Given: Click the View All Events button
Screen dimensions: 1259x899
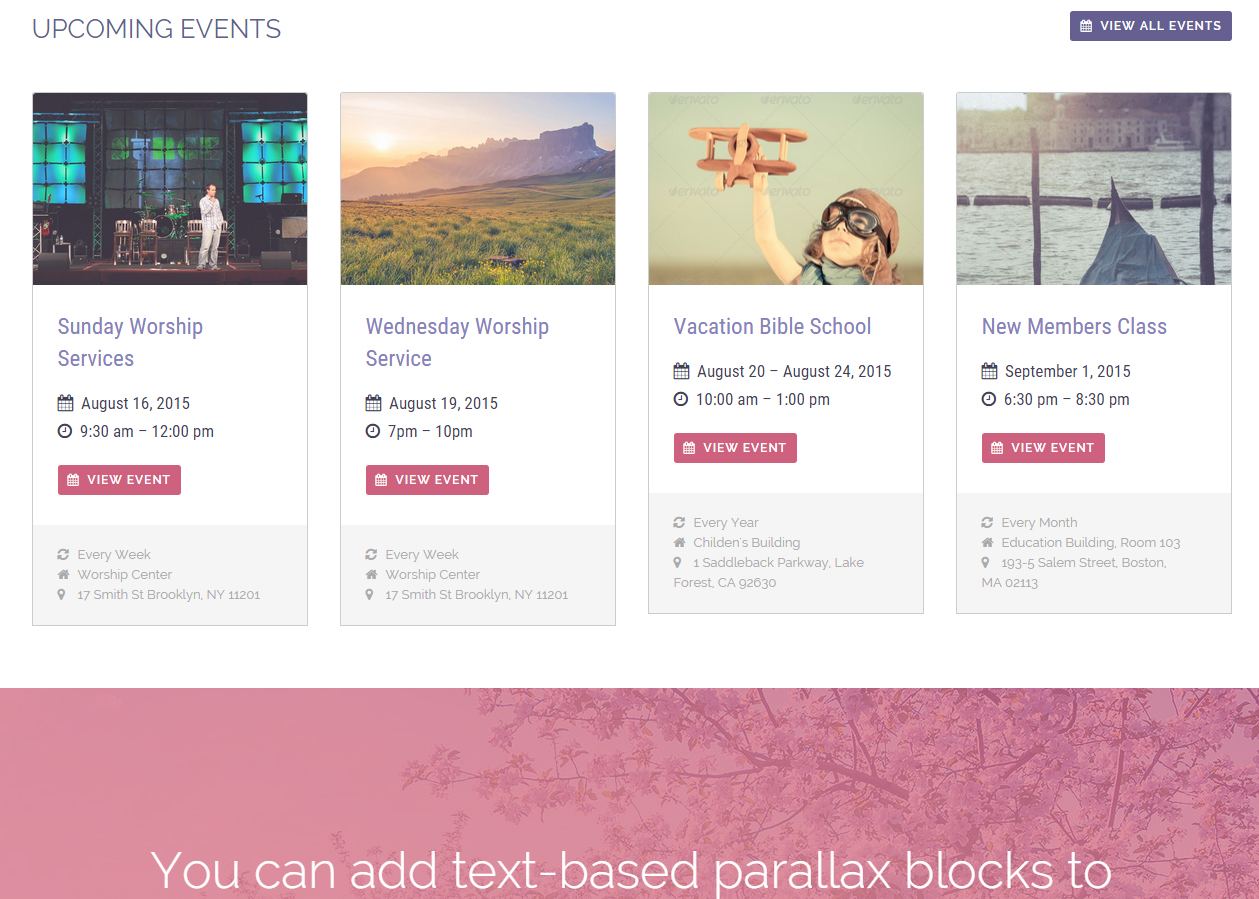Looking at the screenshot, I should point(1150,26).
